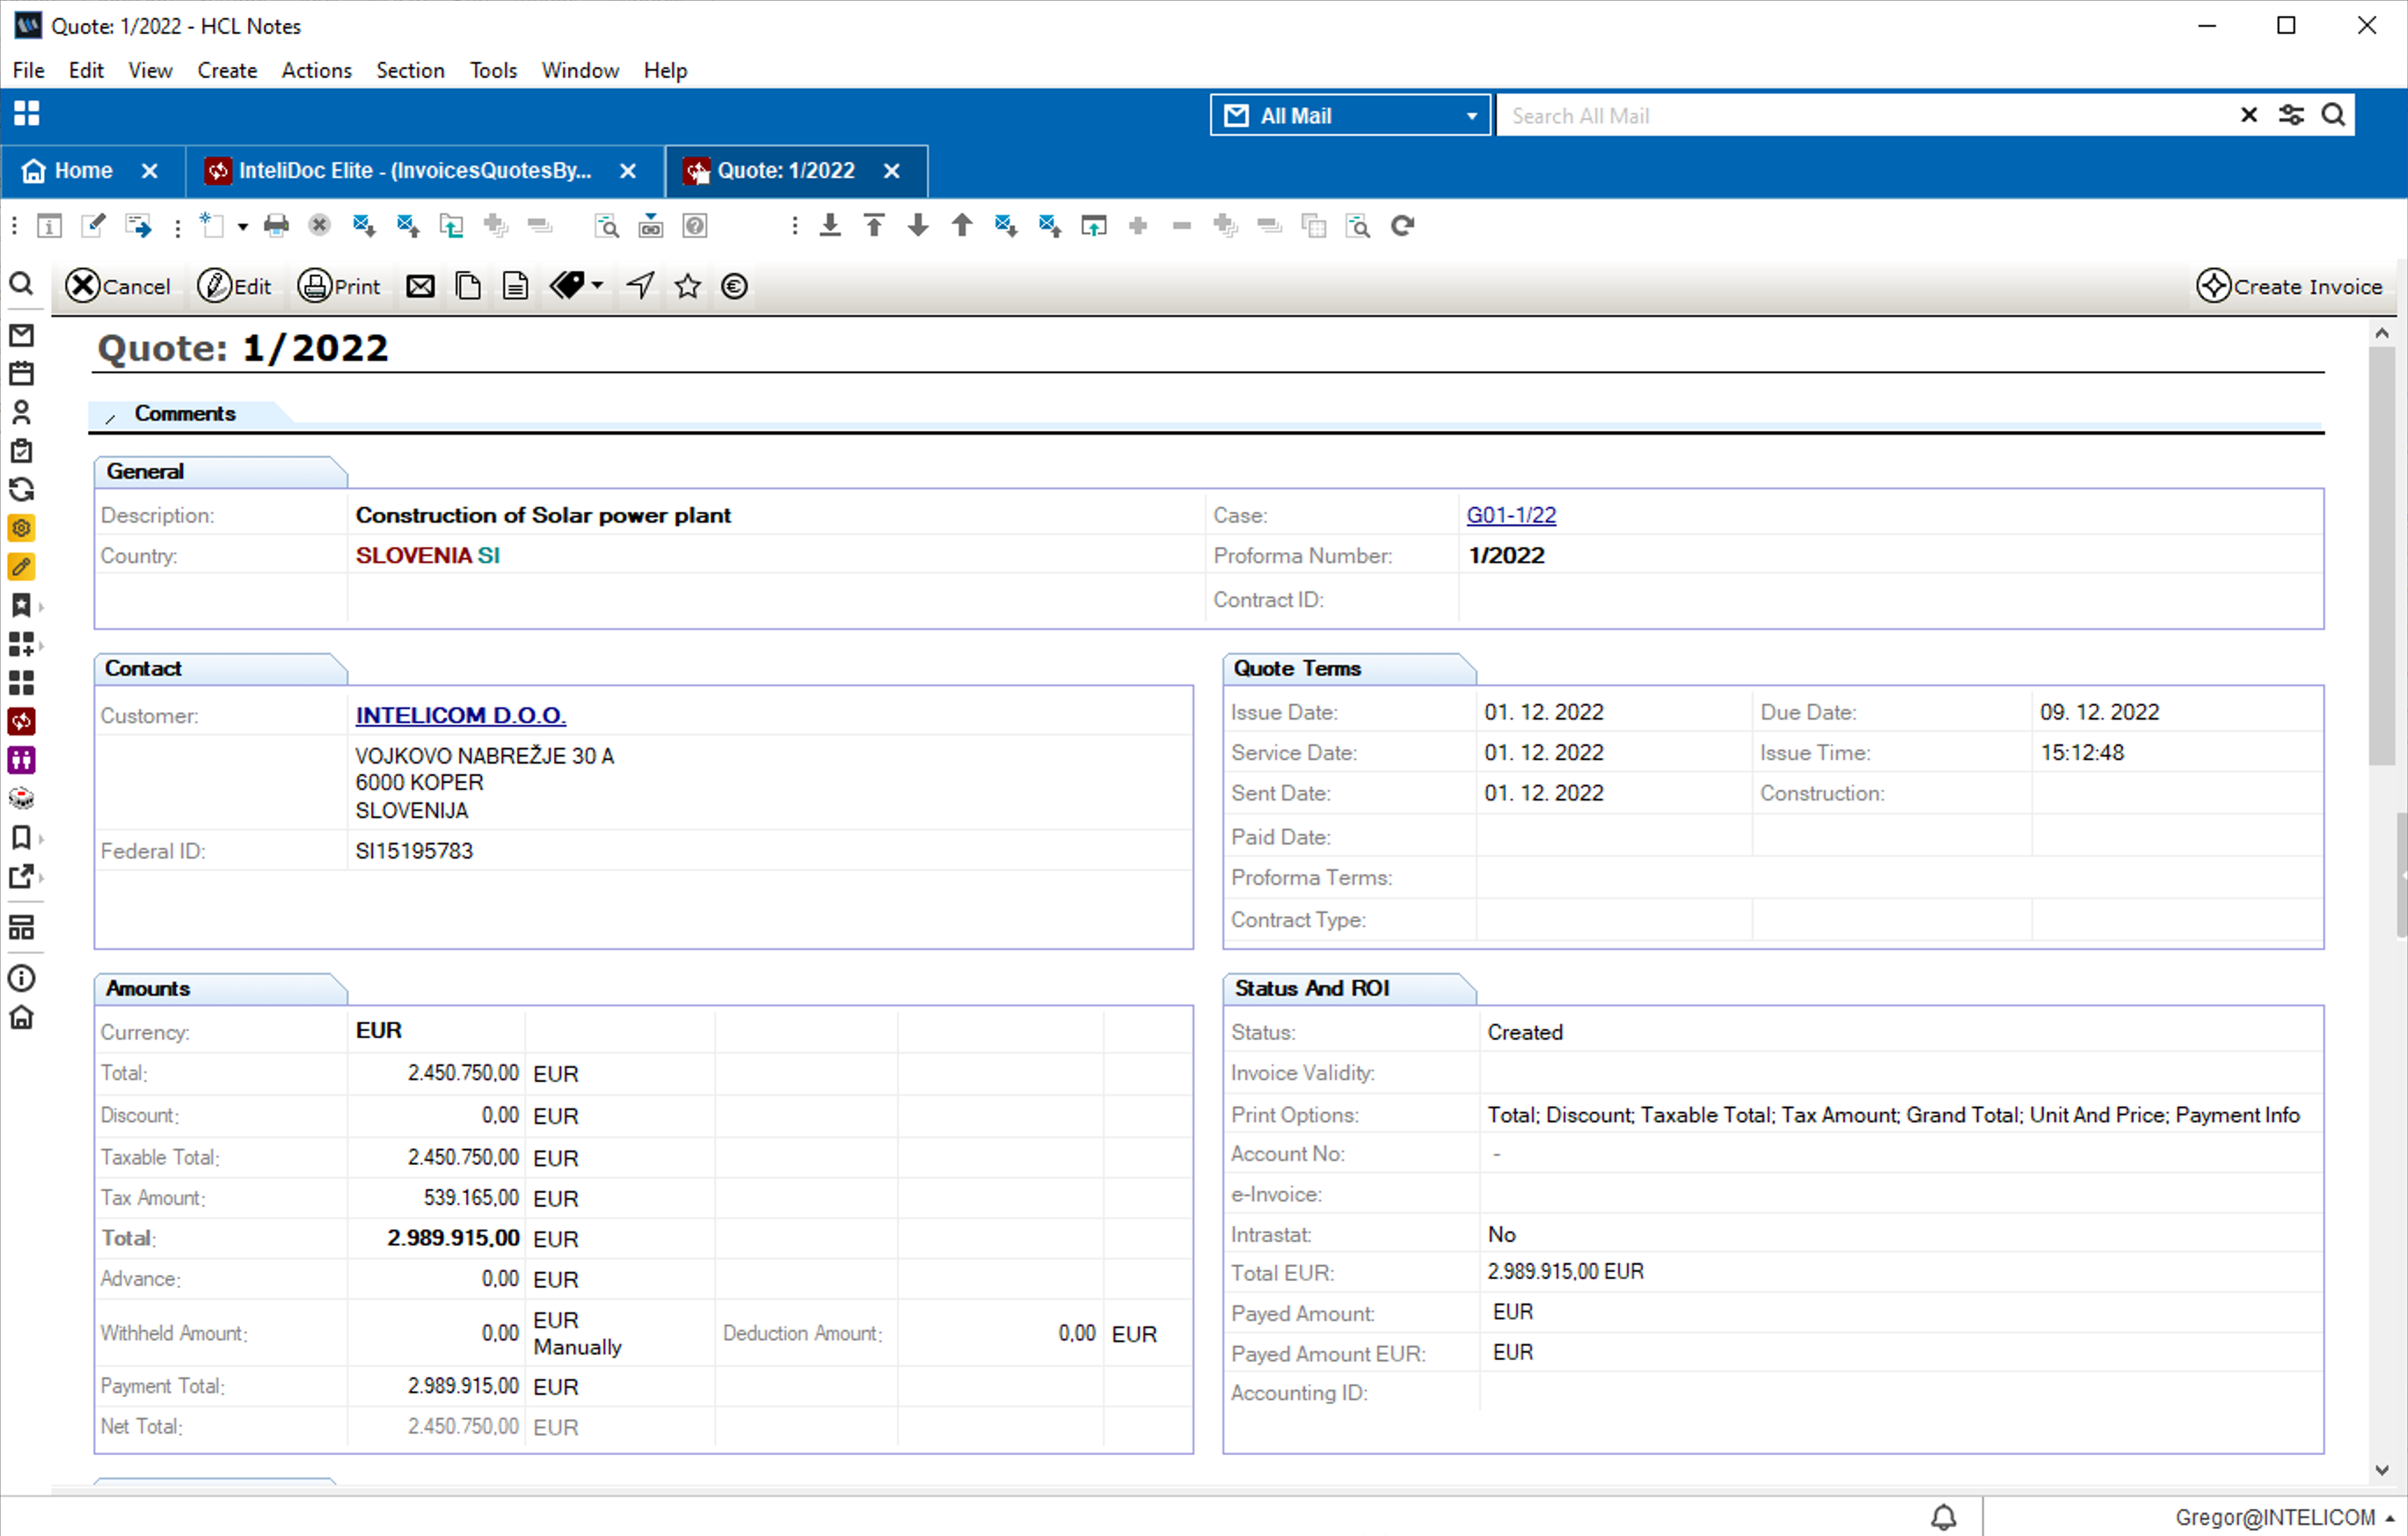Open the File menu
The image size is (2408, 1536).
(28, 70)
